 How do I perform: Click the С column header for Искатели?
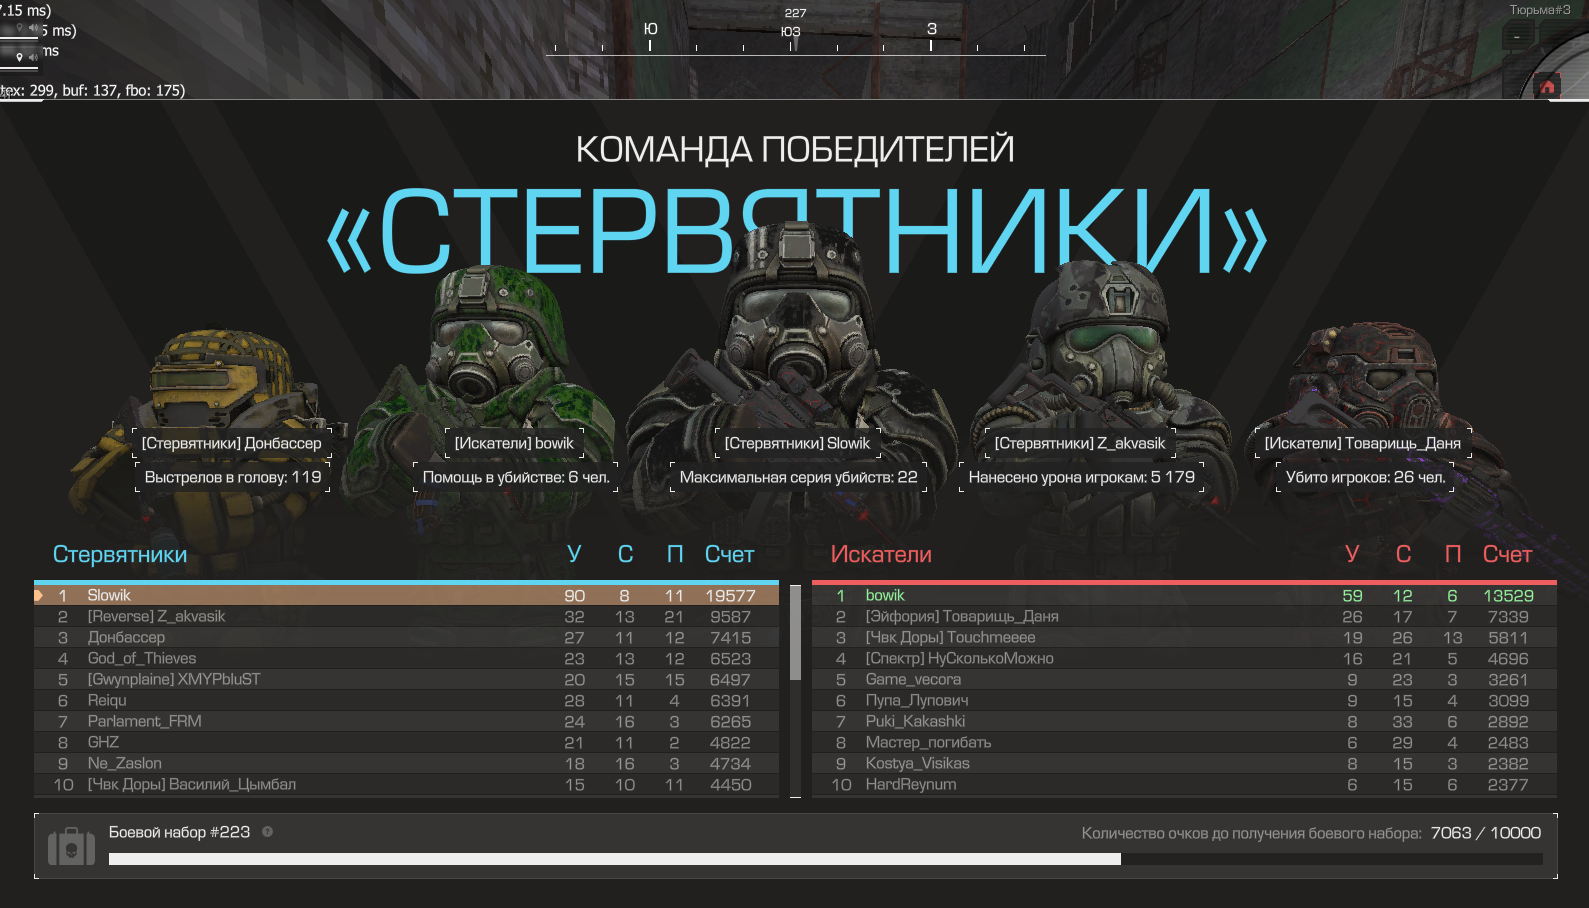pyautogui.click(x=1403, y=554)
